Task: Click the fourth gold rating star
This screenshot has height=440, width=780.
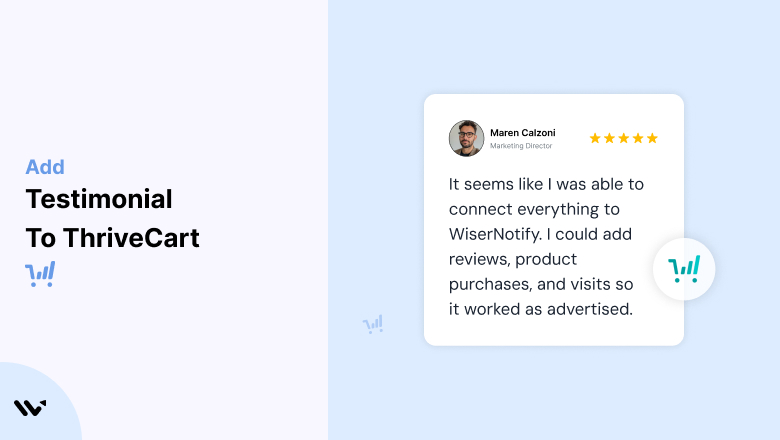Action: click(x=638, y=138)
